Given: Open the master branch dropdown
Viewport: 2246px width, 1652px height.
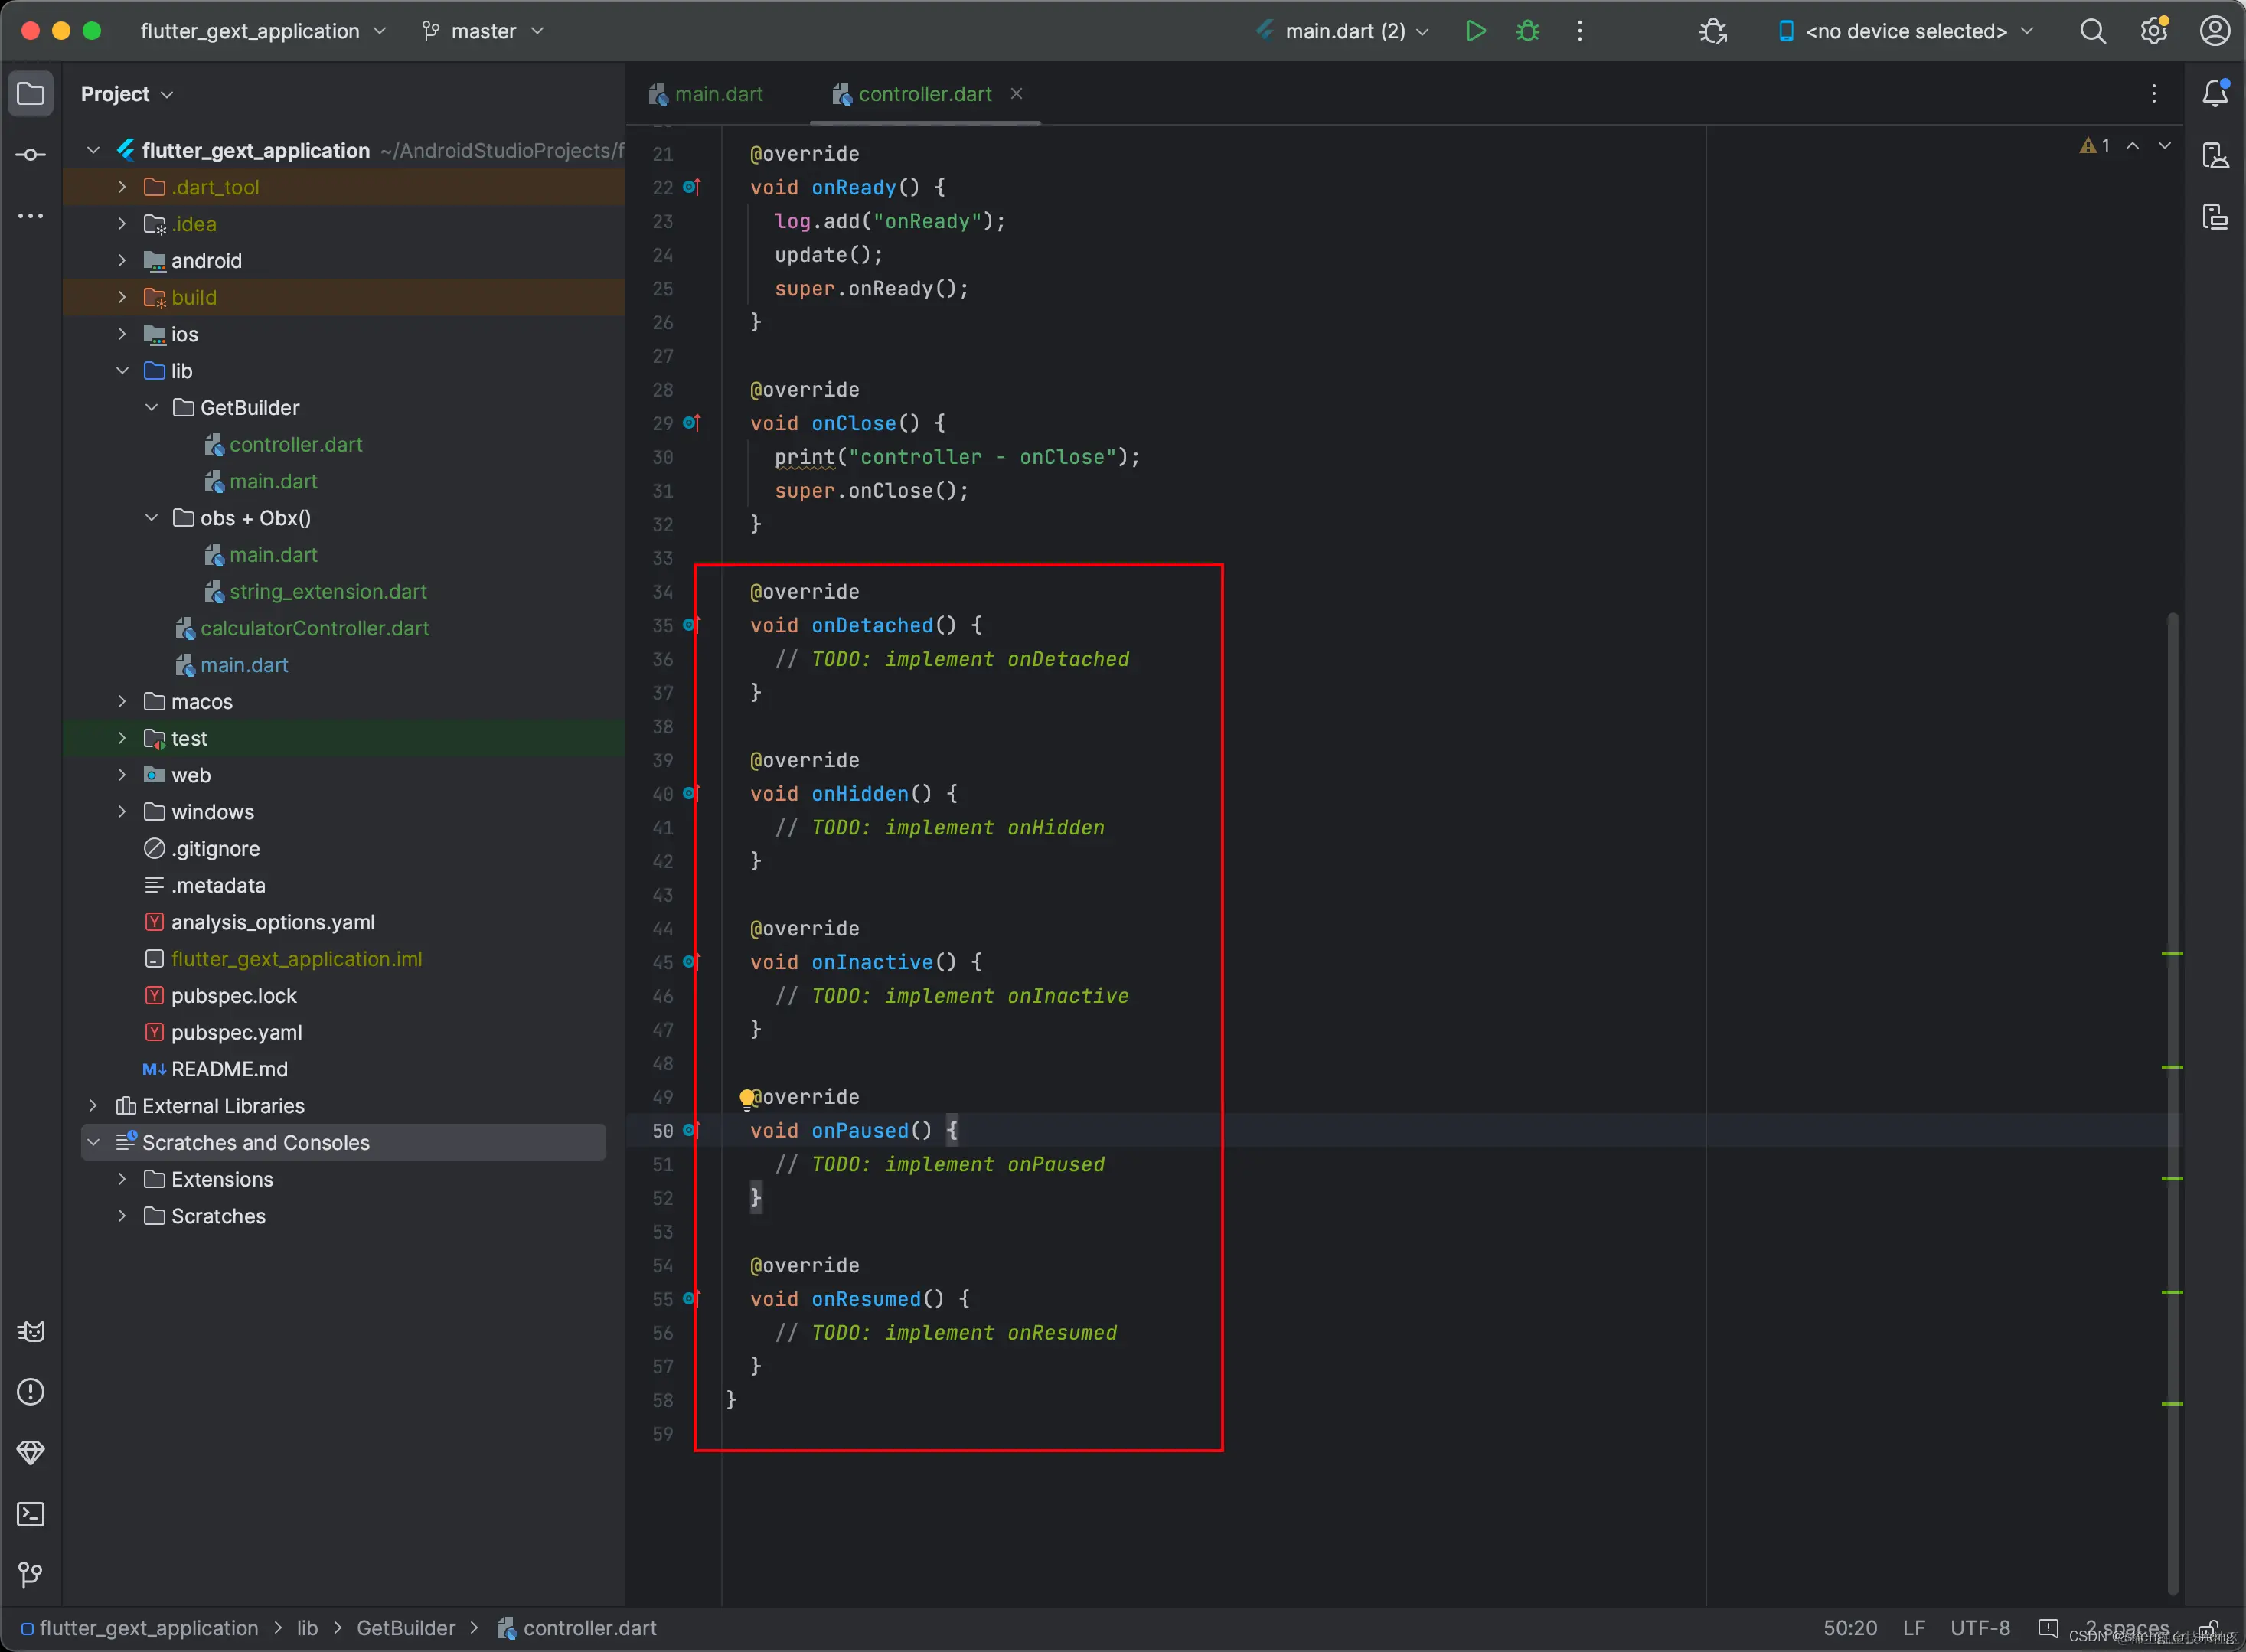Looking at the screenshot, I should [x=483, y=31].
